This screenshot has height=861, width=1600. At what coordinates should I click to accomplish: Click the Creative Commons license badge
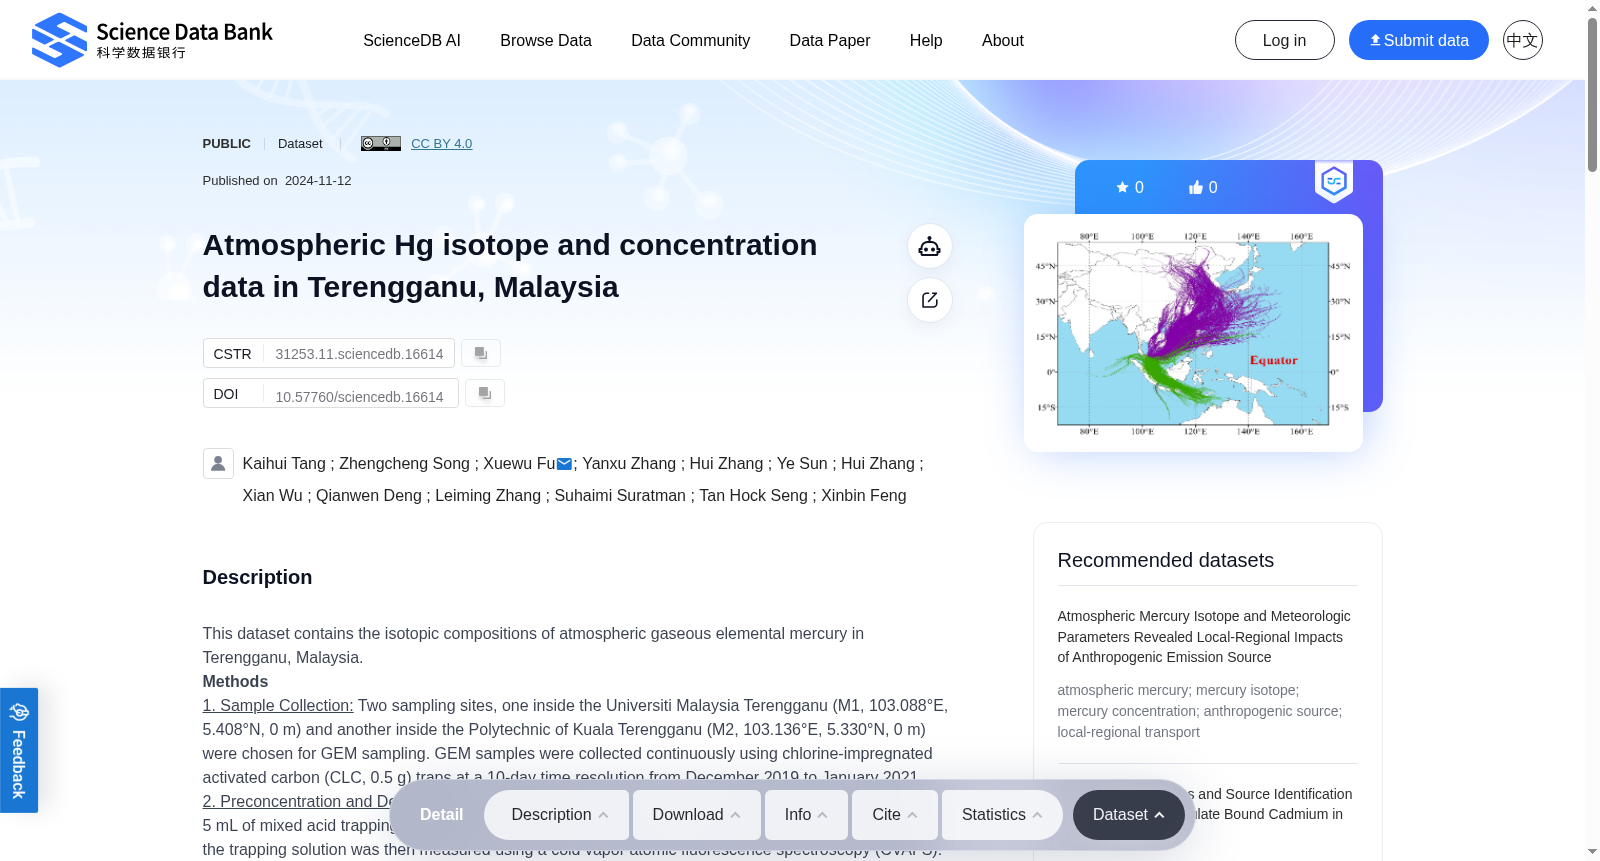click(x=381, y=143)
